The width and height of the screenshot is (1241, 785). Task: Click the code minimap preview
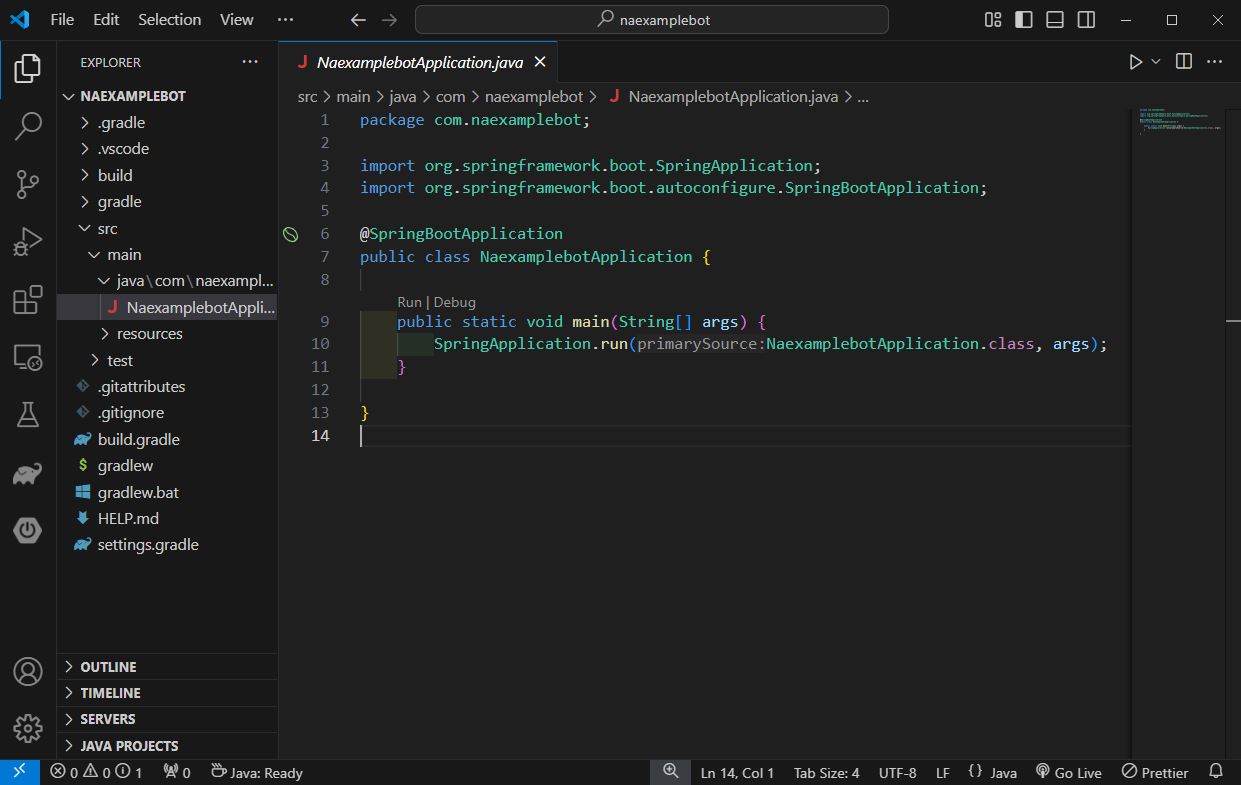point(1180,122)
